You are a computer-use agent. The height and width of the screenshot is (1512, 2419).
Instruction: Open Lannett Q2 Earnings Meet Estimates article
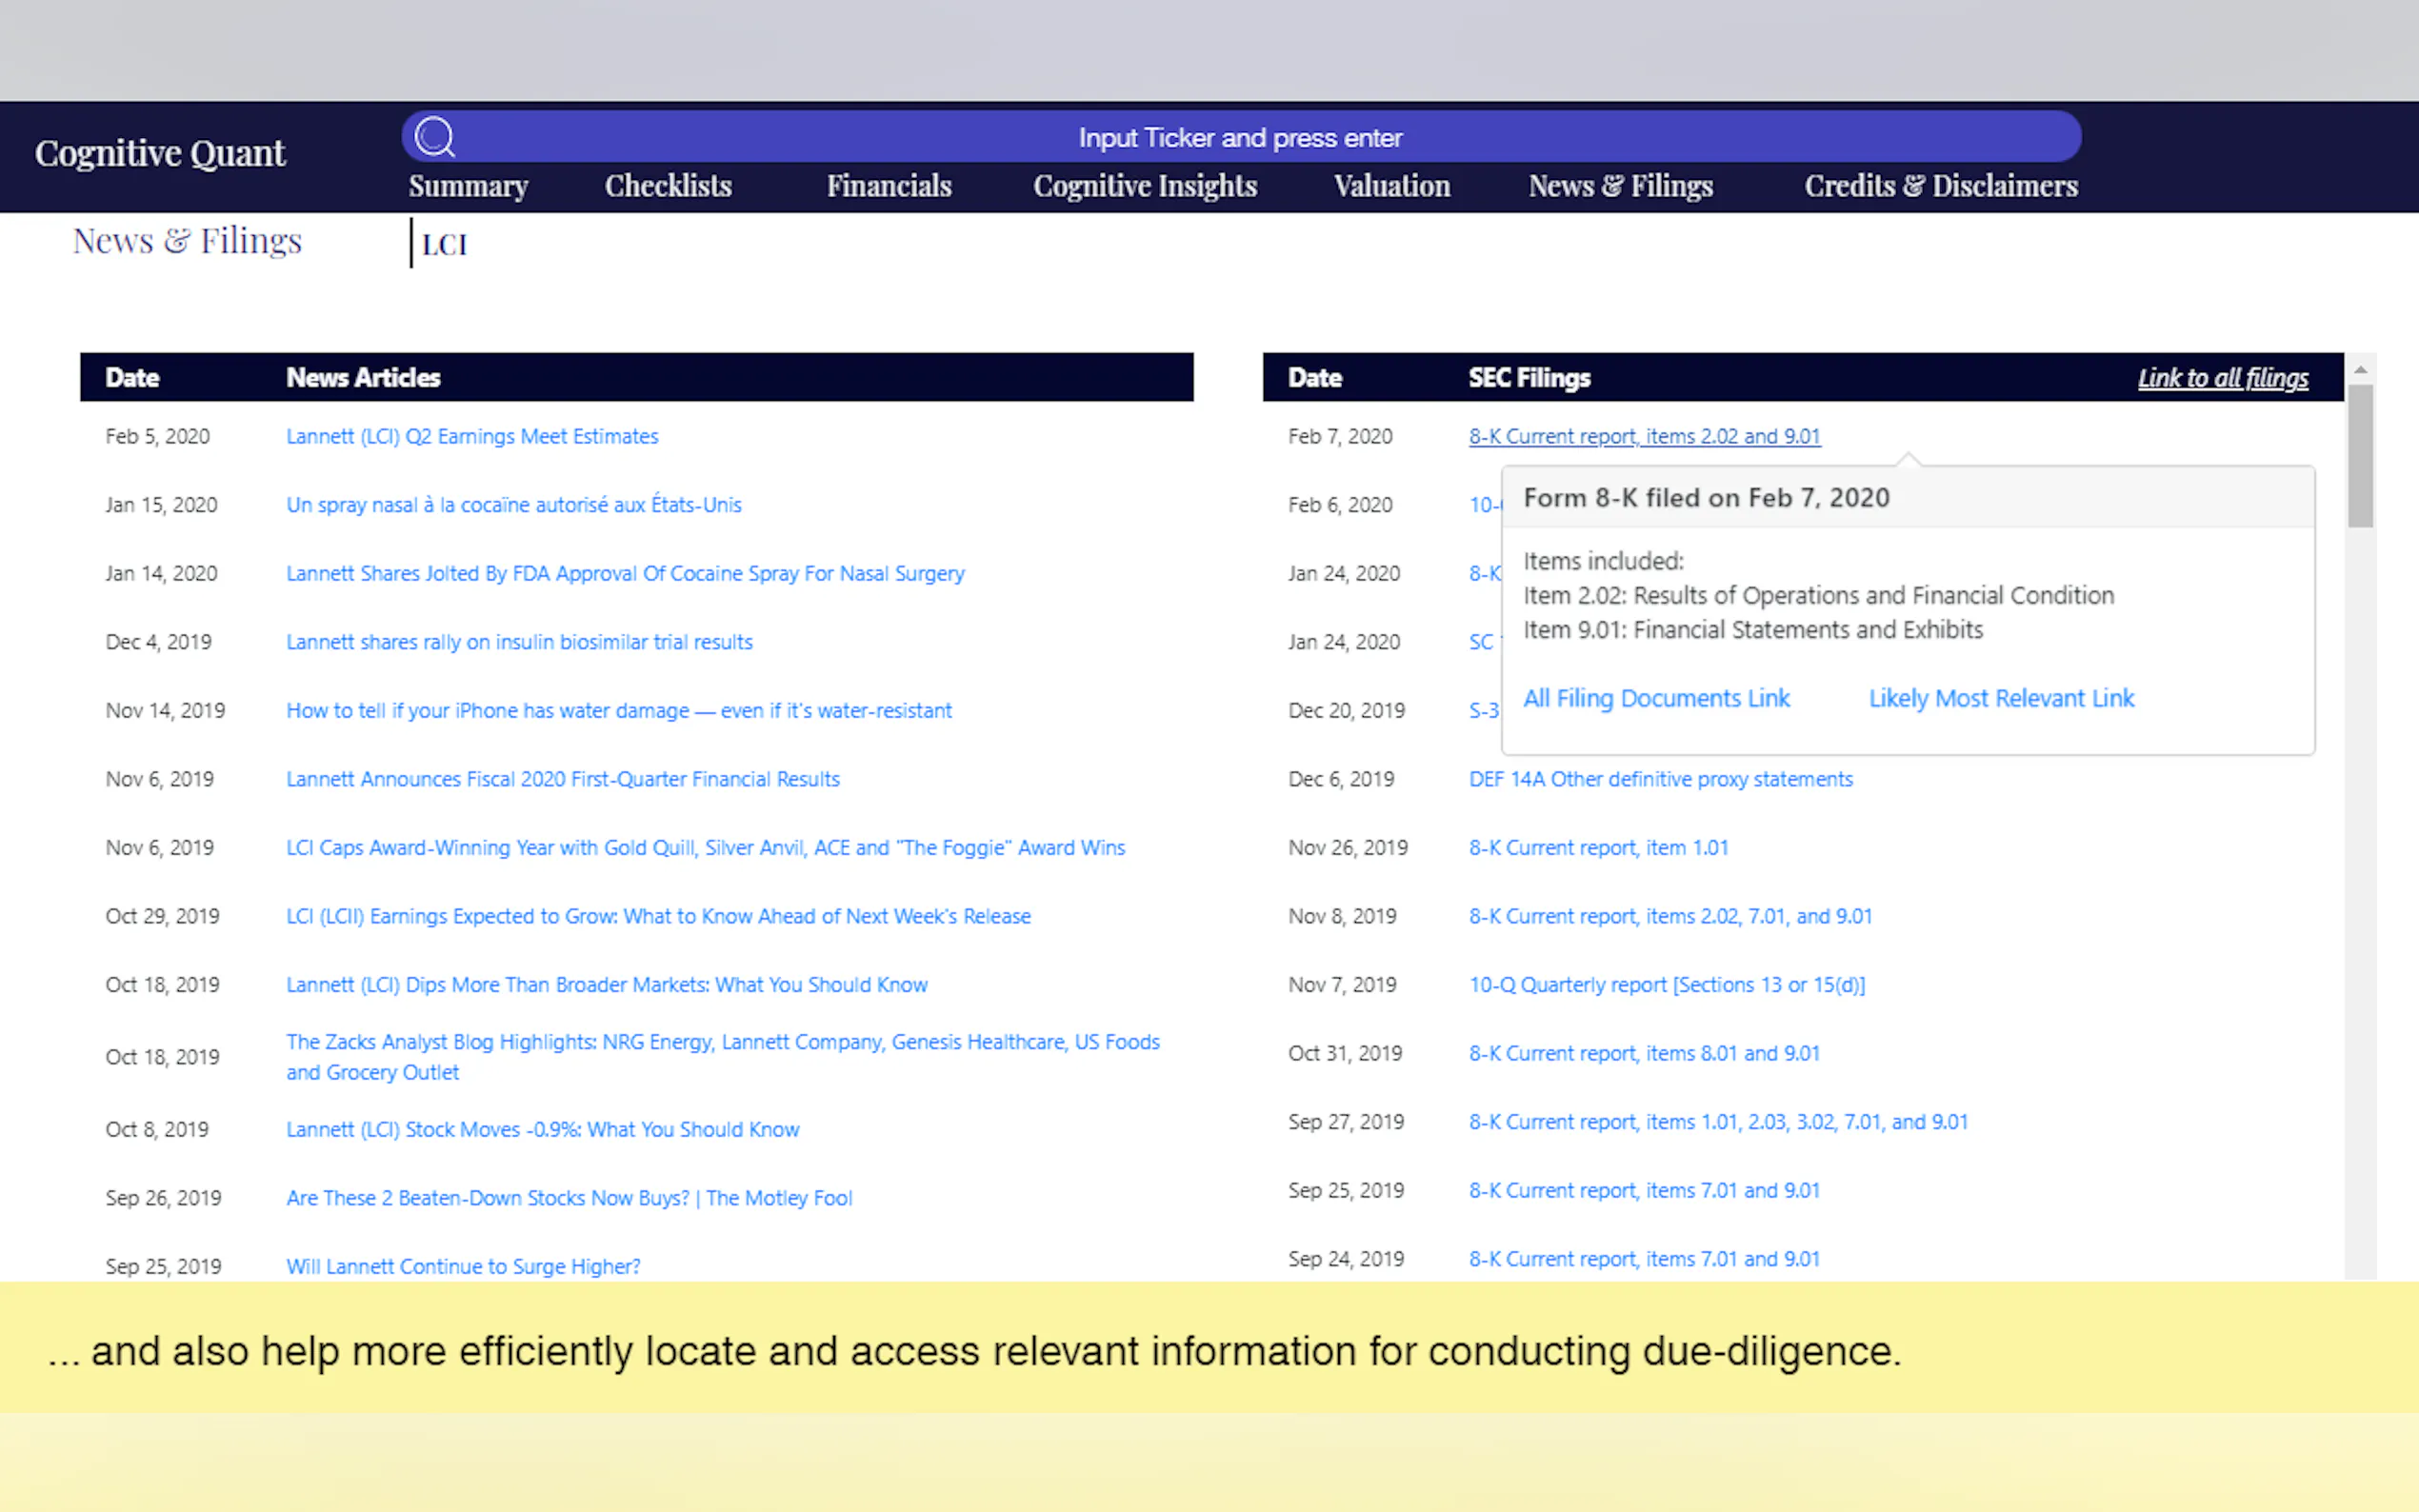[x=472, y=436]
